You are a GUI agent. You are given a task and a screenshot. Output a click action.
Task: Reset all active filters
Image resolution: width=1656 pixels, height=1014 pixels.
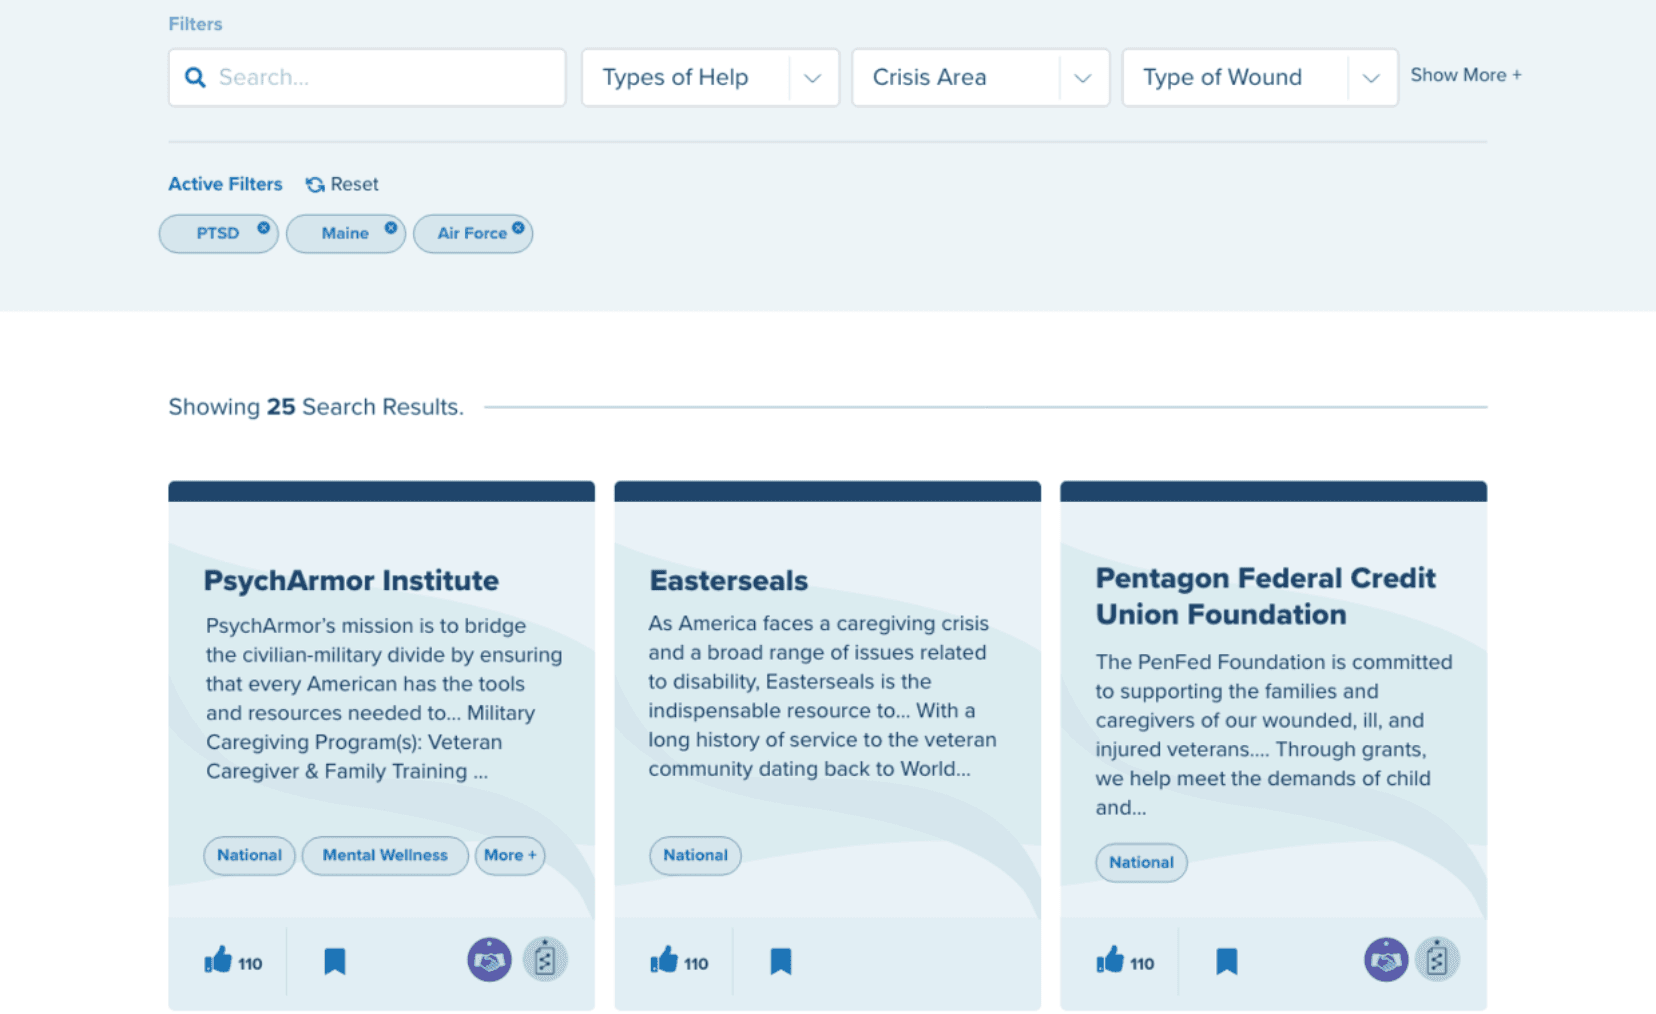tap(342, 184)
